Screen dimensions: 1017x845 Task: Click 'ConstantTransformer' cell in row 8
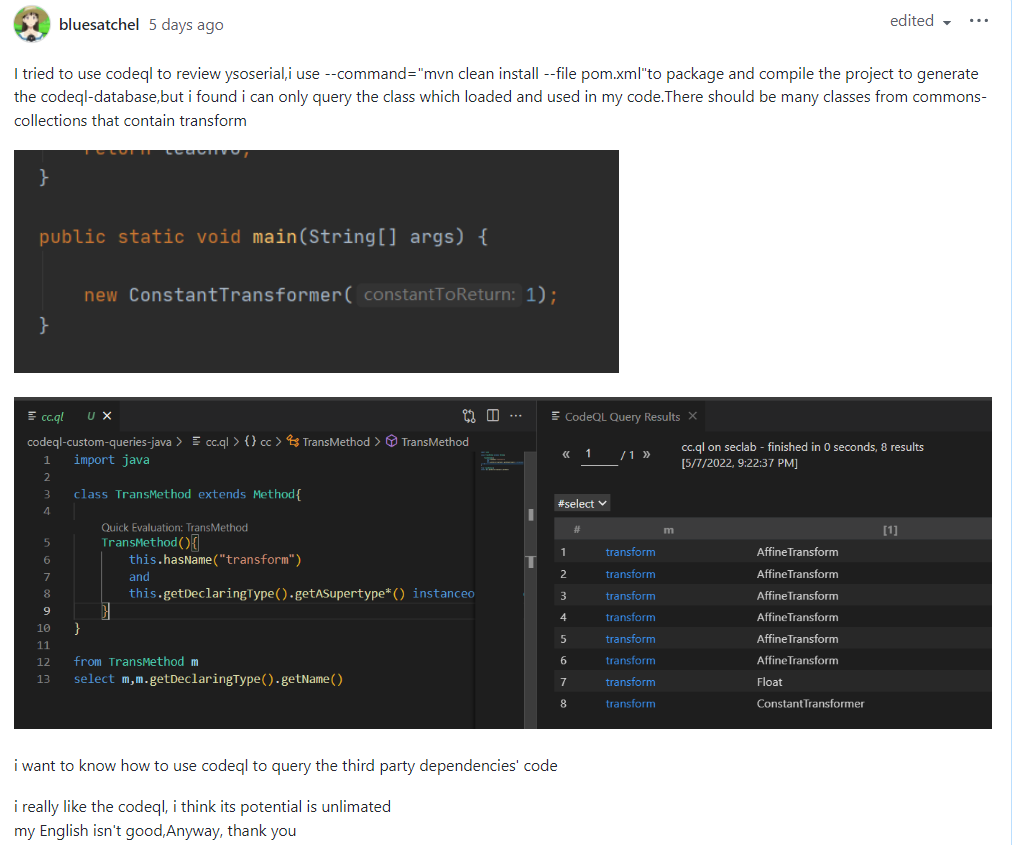coord(810,703)
